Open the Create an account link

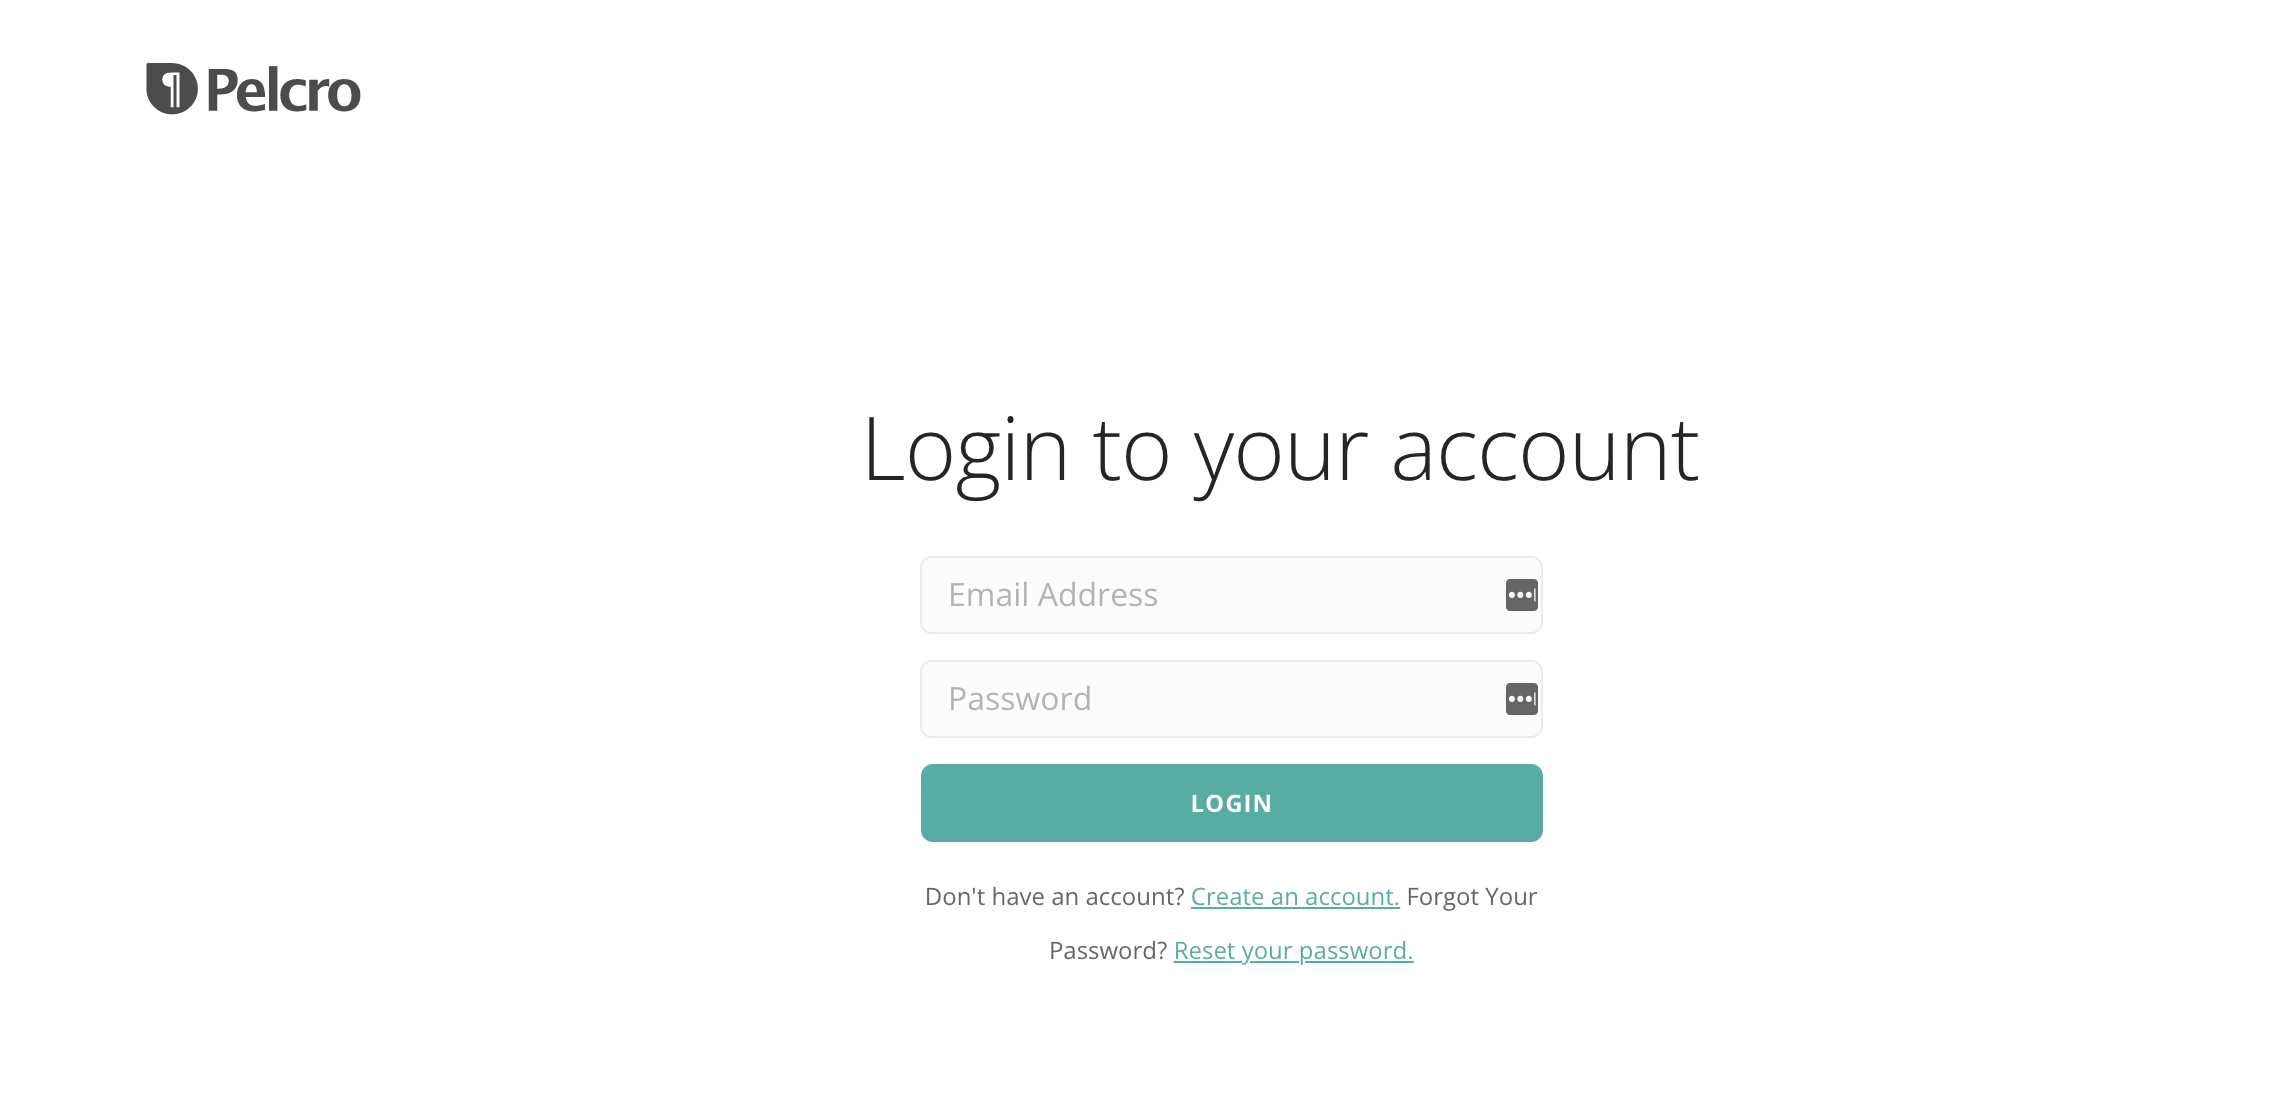[1295, 897]
